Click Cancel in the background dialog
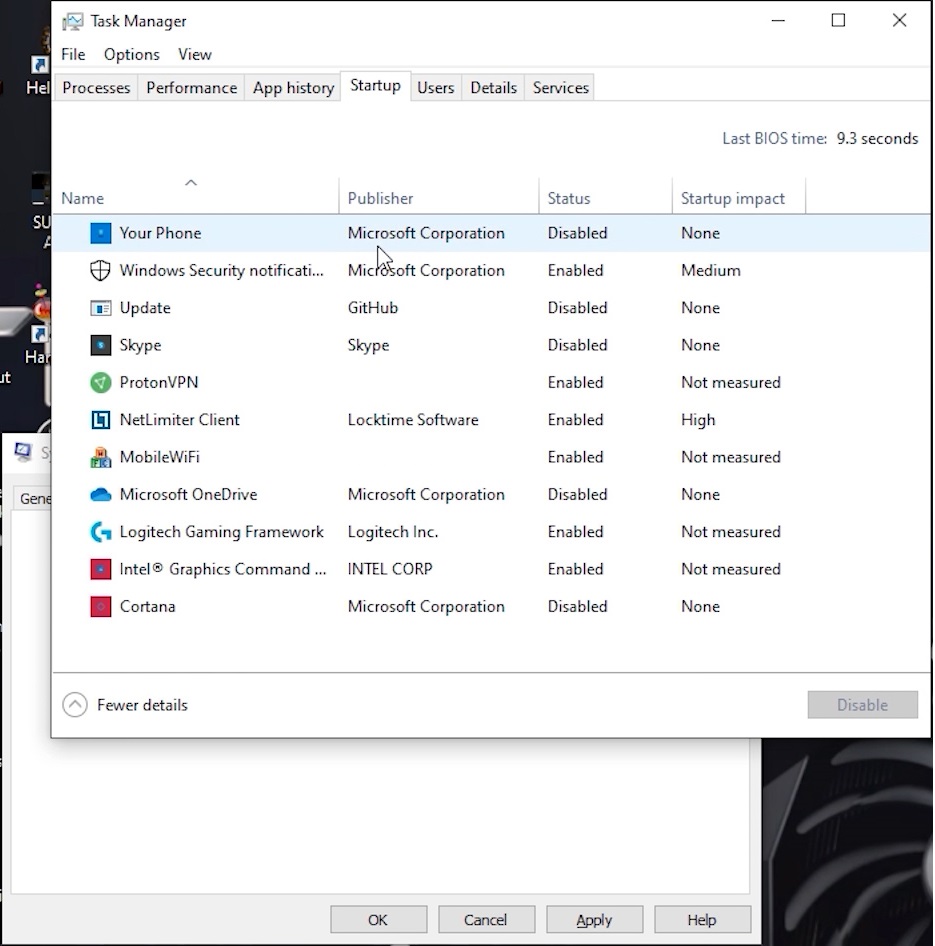 pyautogui.click(x=486, y=920)
